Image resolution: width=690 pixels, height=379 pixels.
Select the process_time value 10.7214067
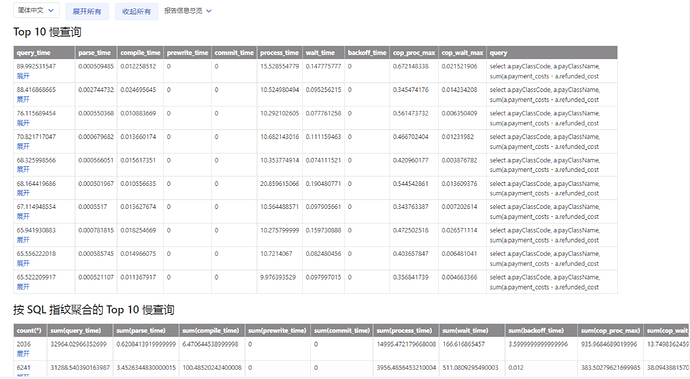coord(276,254)
